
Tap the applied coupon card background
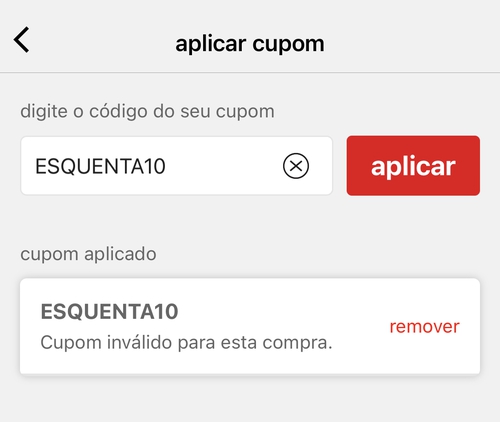[250, 326]
